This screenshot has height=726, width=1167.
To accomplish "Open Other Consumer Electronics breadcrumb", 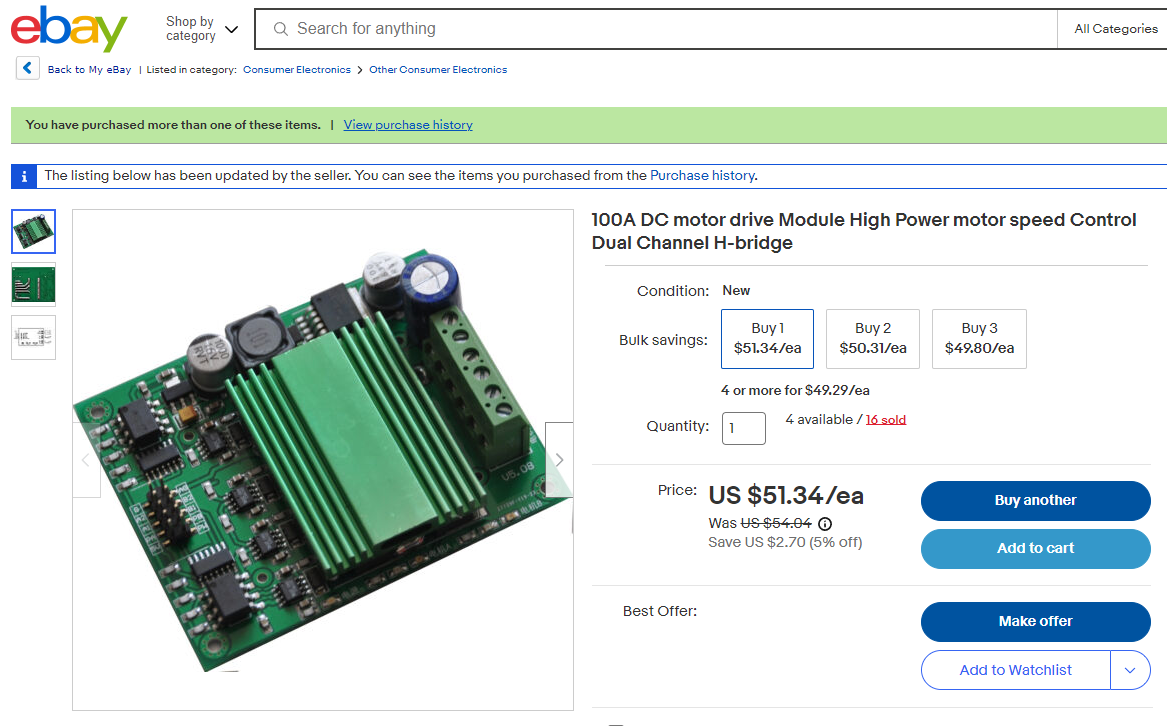I will coord(438,70).
